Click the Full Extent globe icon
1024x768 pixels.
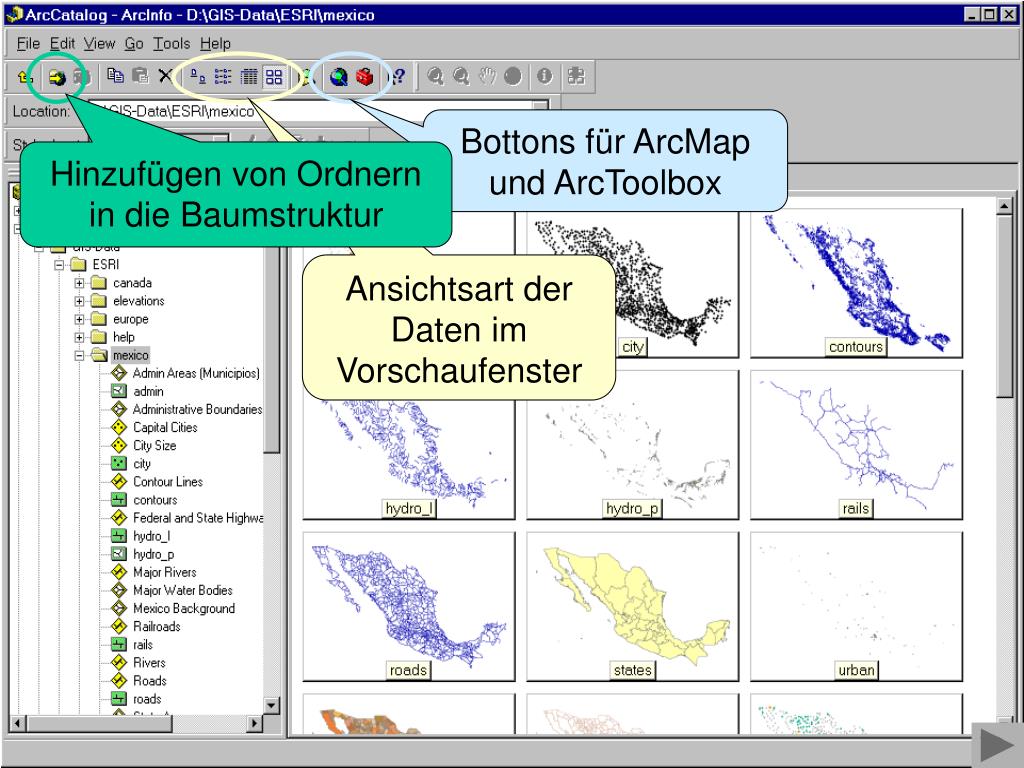513,77
